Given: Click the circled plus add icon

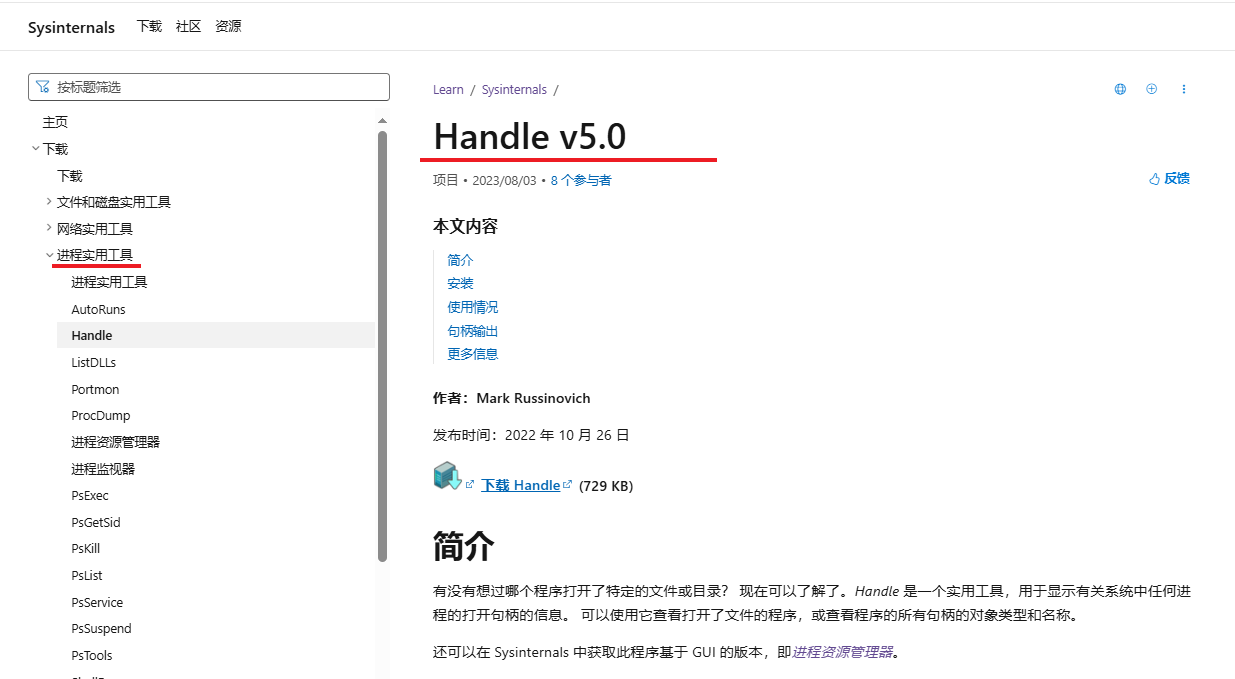Looking at the screenshot, I should [x=1151, y=89].
